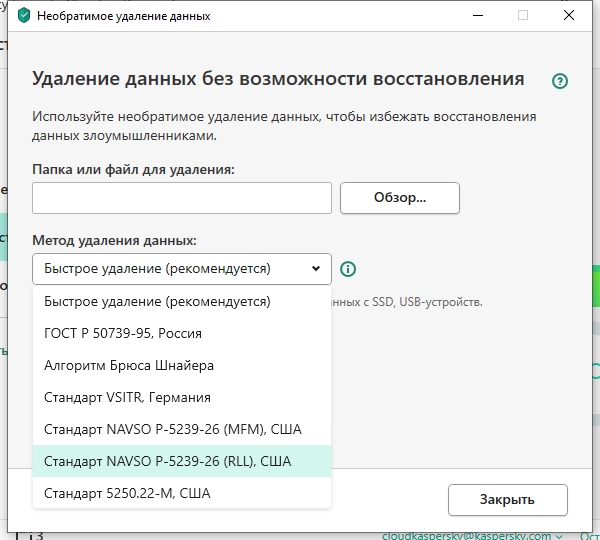Minimize the Необратимое удаление данных window
This screenshot has width=600, height=540.
pos(478,15)
